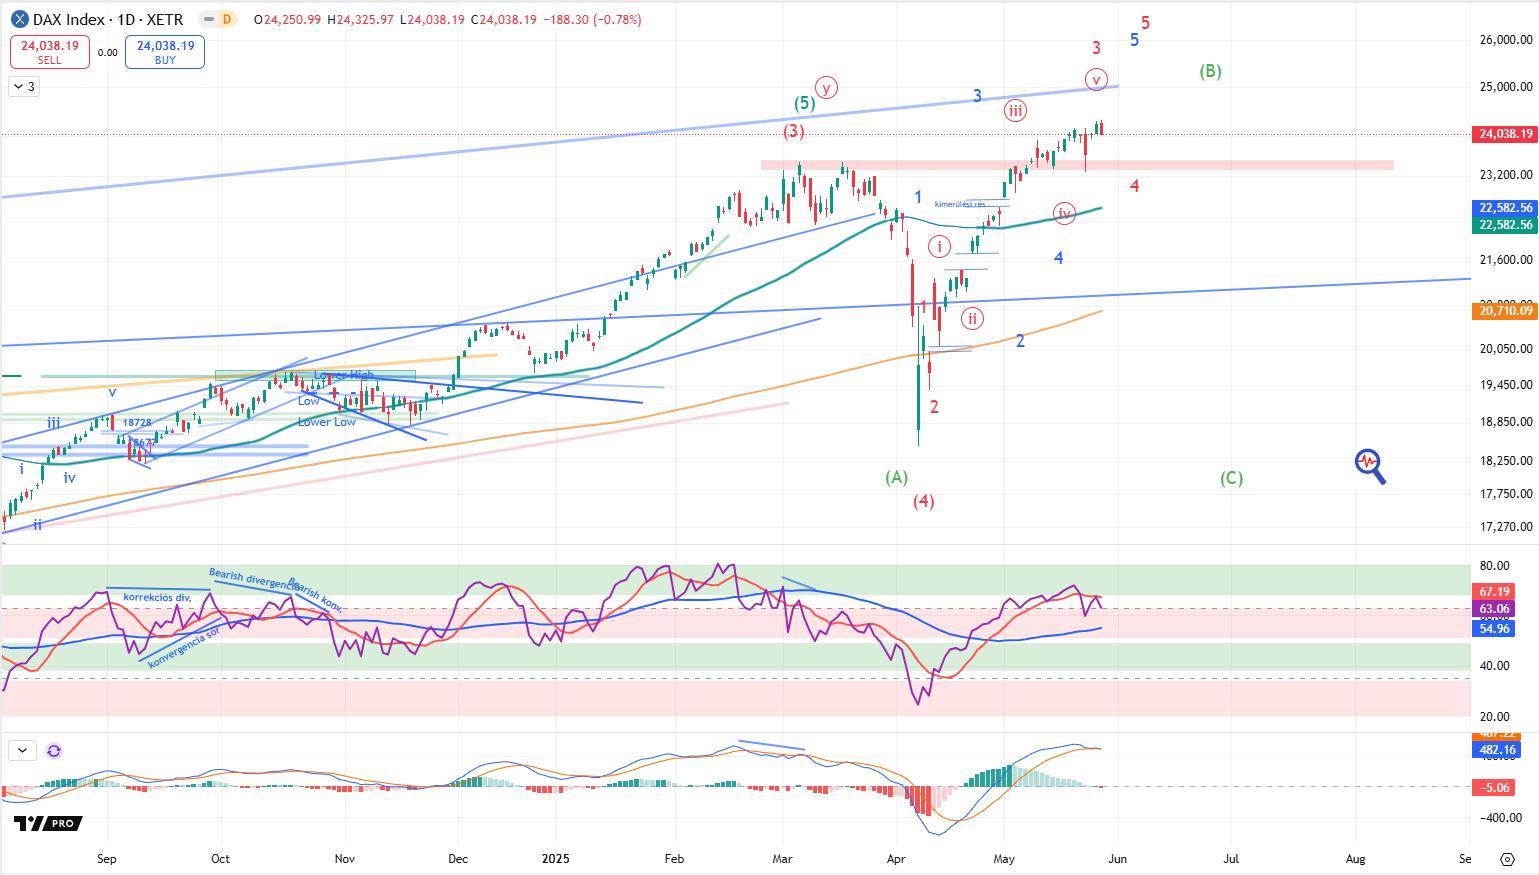Image resolution: width=1539 pixels, height=875 pixels.
Task: Click the orange D badge next to symbol
Action: [227, 19]
